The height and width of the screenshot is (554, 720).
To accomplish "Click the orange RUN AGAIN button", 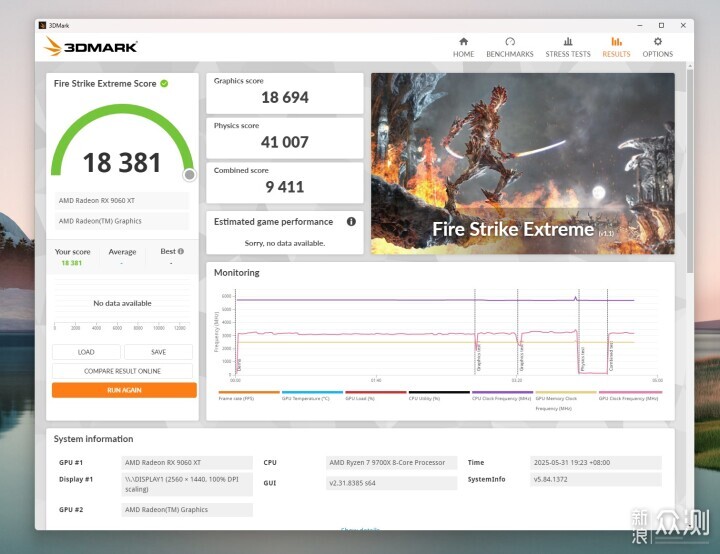I will [124, 390].
